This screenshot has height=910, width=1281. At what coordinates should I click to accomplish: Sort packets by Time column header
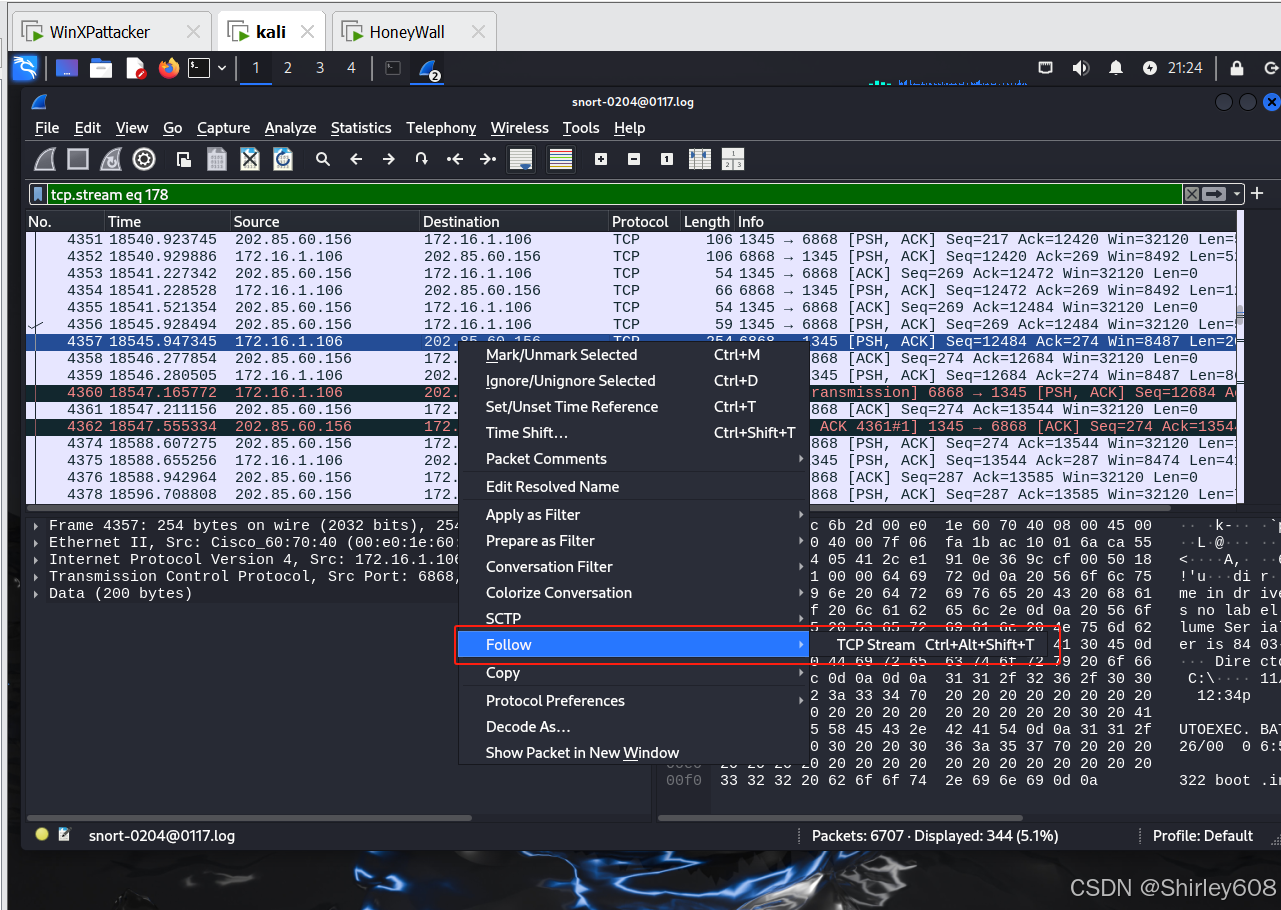click(167, 222)
